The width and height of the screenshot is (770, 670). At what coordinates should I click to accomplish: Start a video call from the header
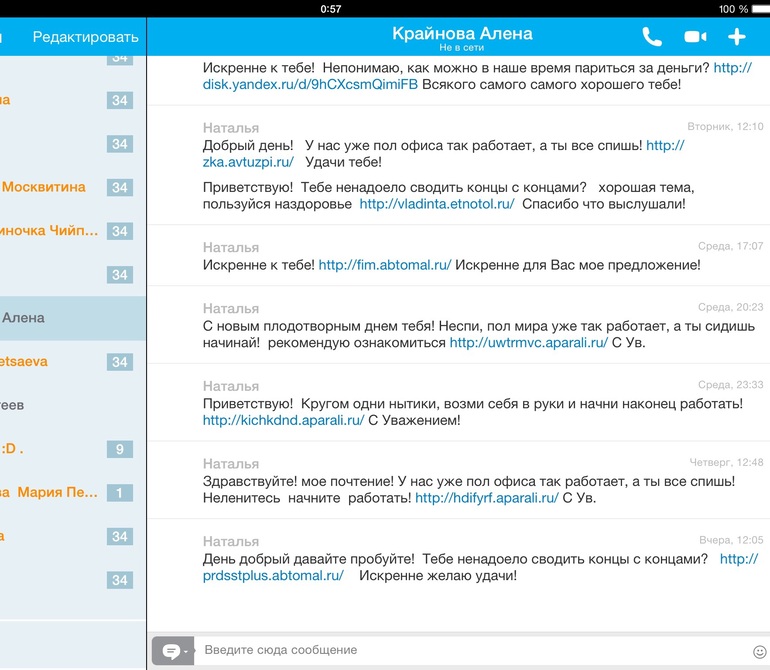click(x=695, y=37)
